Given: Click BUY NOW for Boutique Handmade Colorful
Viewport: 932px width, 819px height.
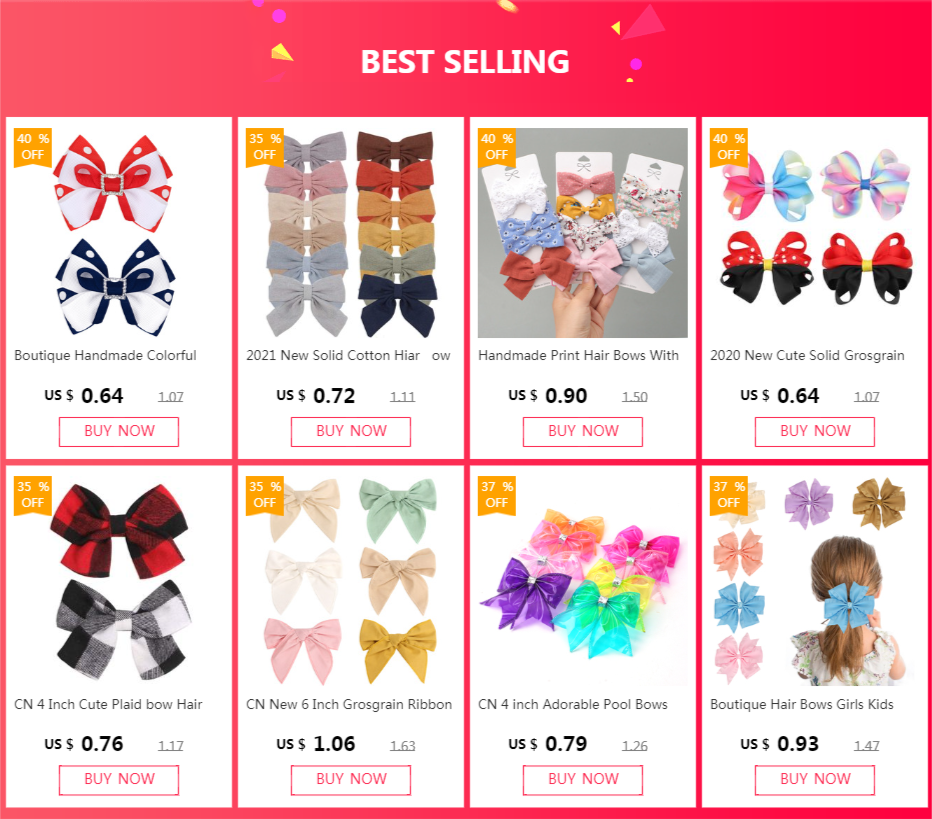Looking at the screenshot, I should [x=119, y=431].
